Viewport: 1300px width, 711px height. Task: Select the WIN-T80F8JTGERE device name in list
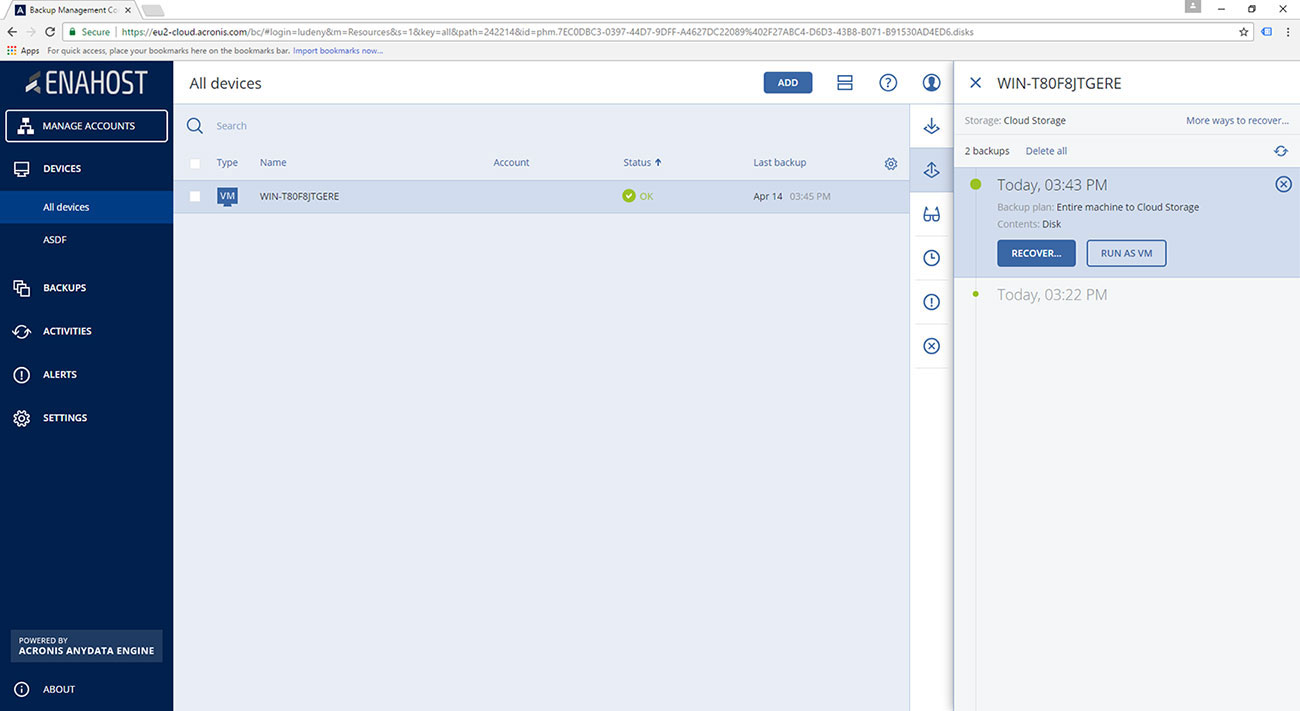(299, 196)
